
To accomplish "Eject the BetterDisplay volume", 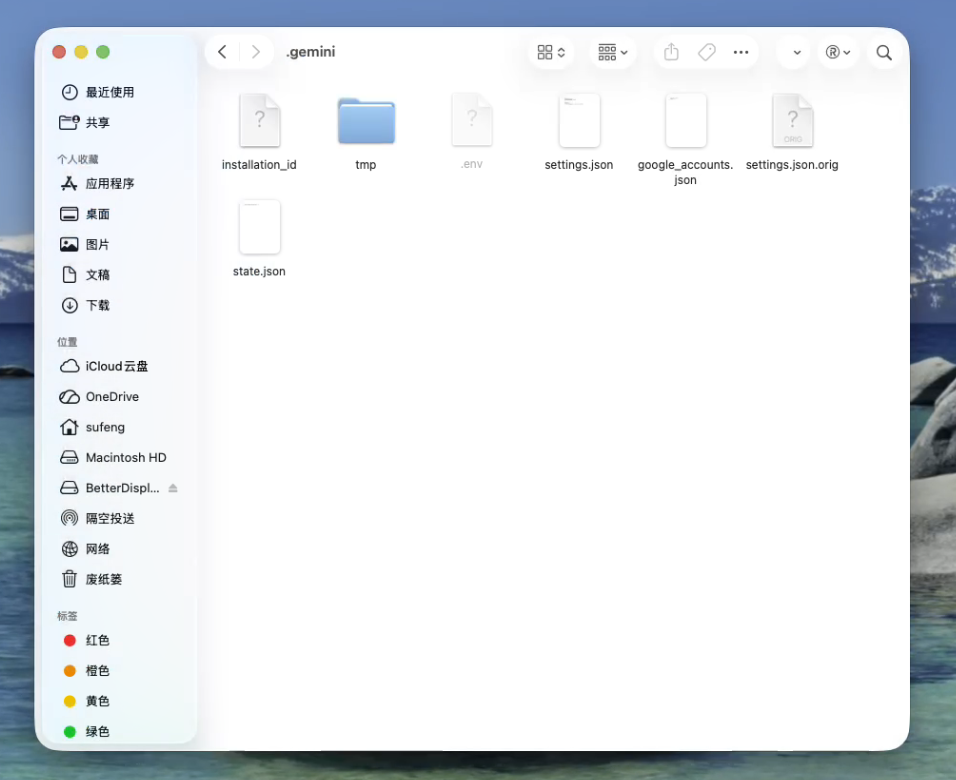I will pos(173,488).
